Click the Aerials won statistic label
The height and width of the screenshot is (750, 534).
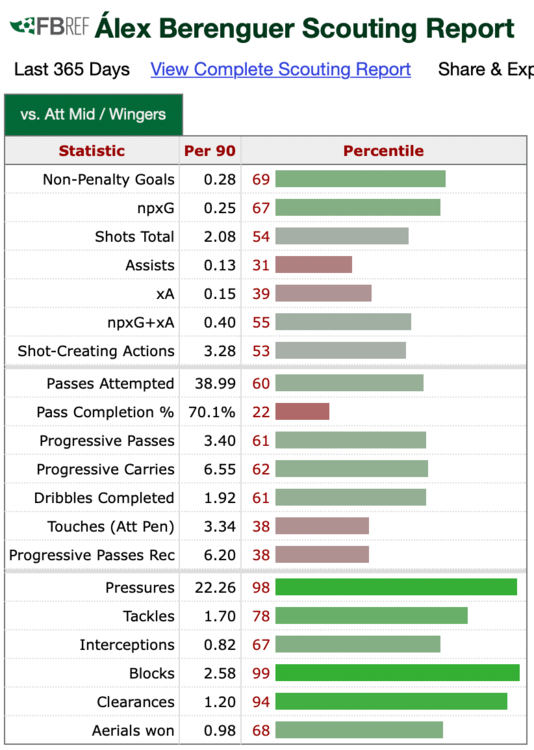coord(133,730)
